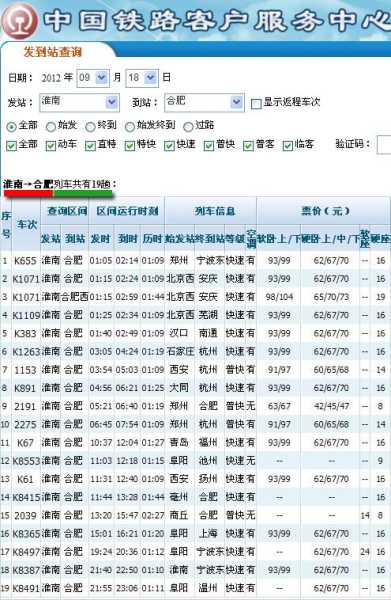
Task: Toggle the 快速 checkbox
Action: [x=169, y=145]
